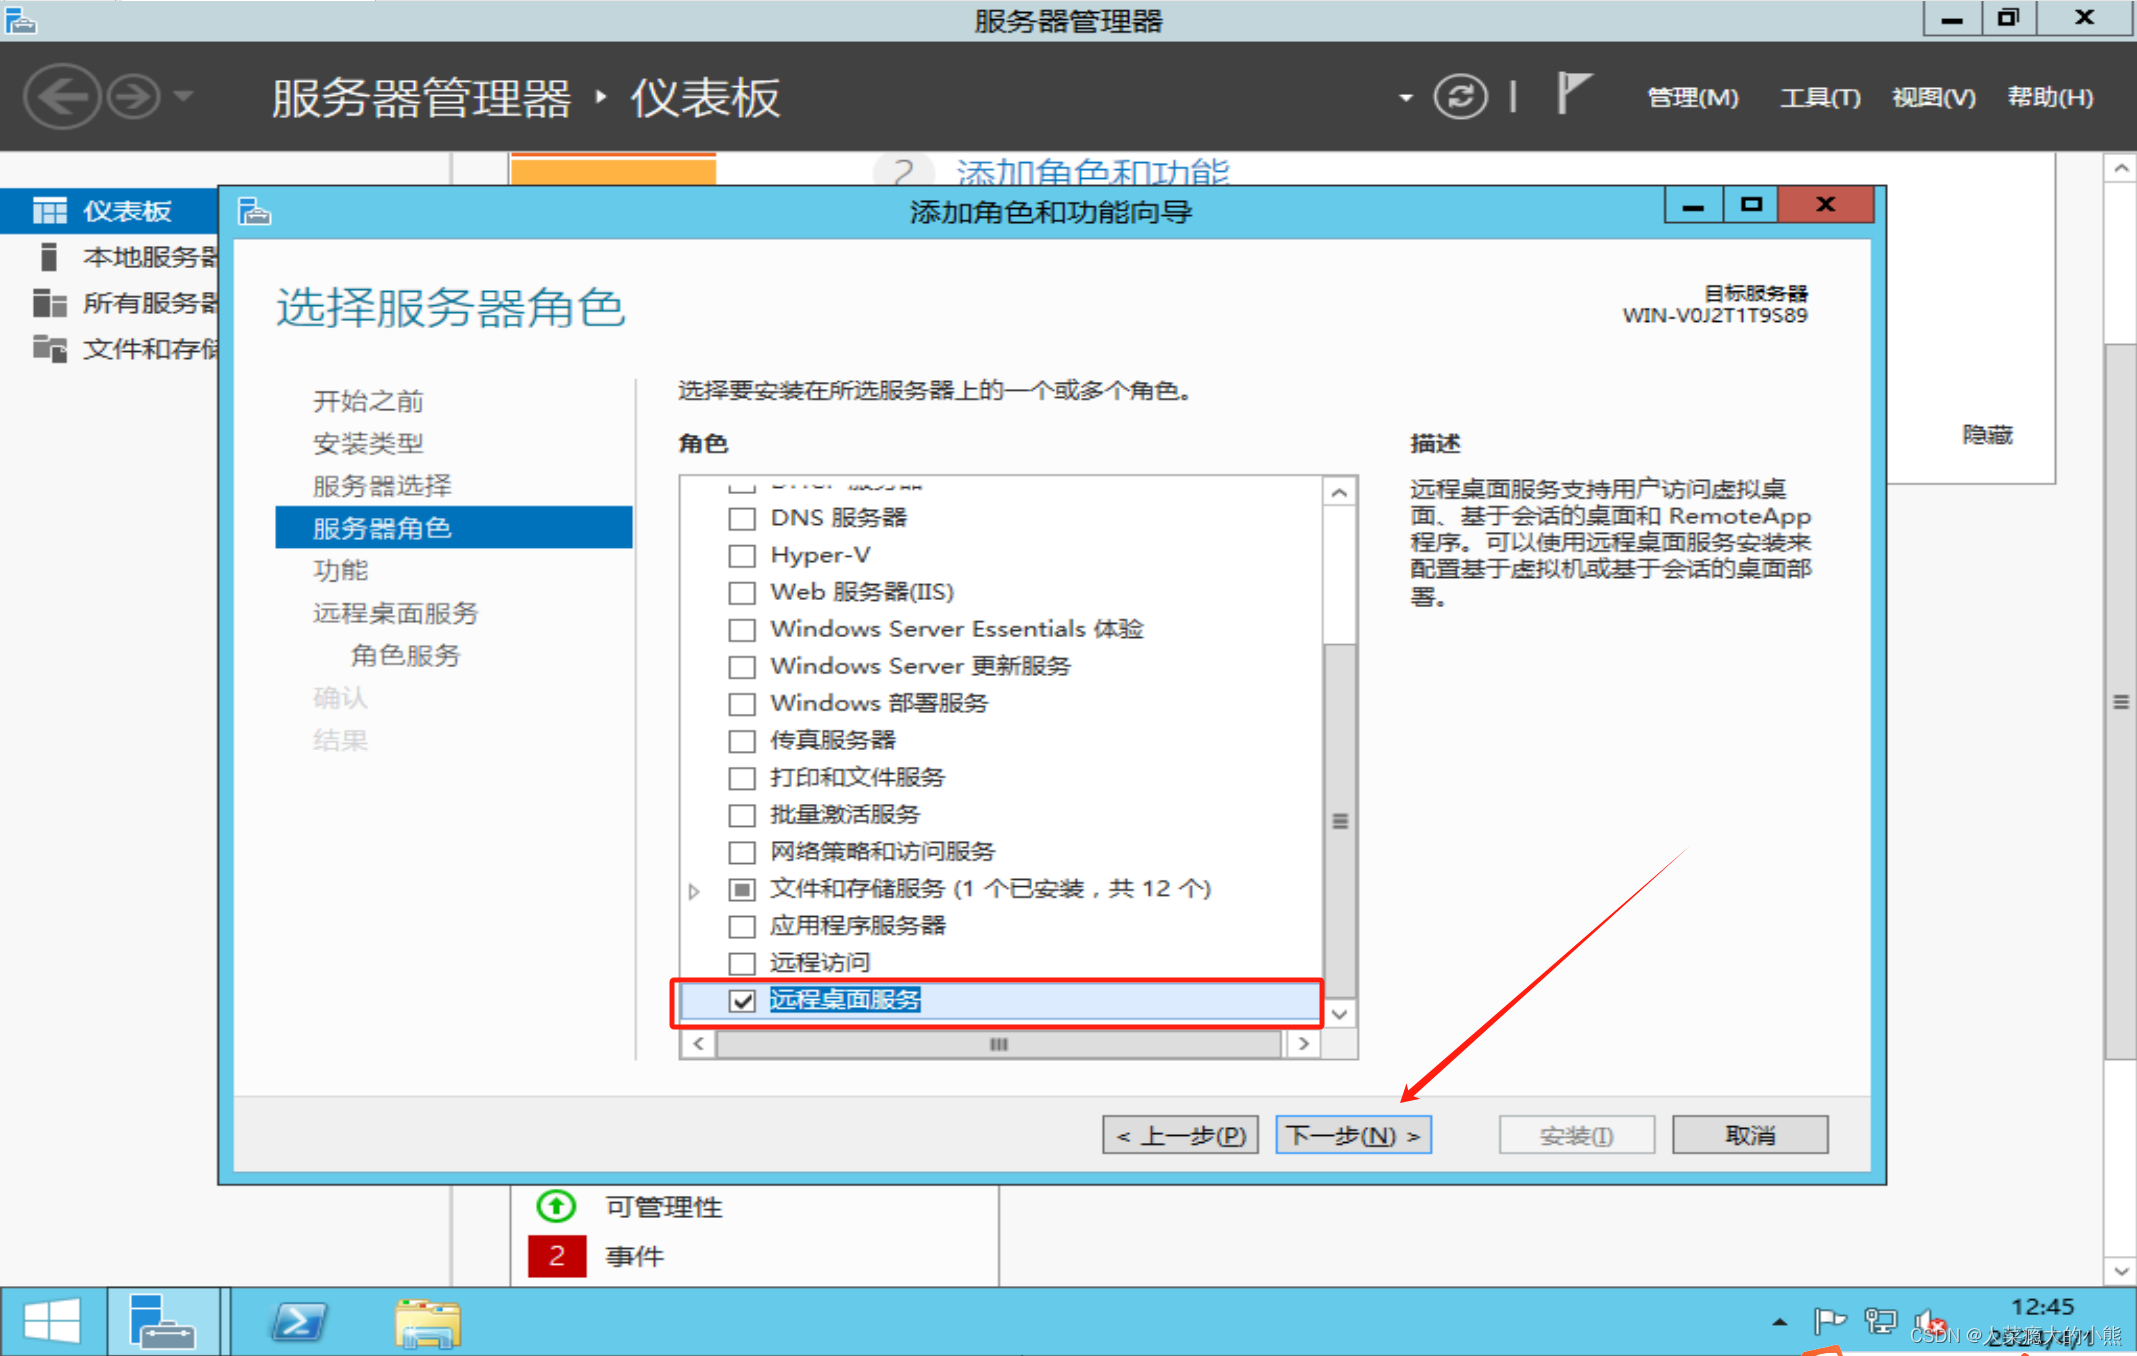
Task: Click the 上一步(P) button
Action: point(1180,1135)
